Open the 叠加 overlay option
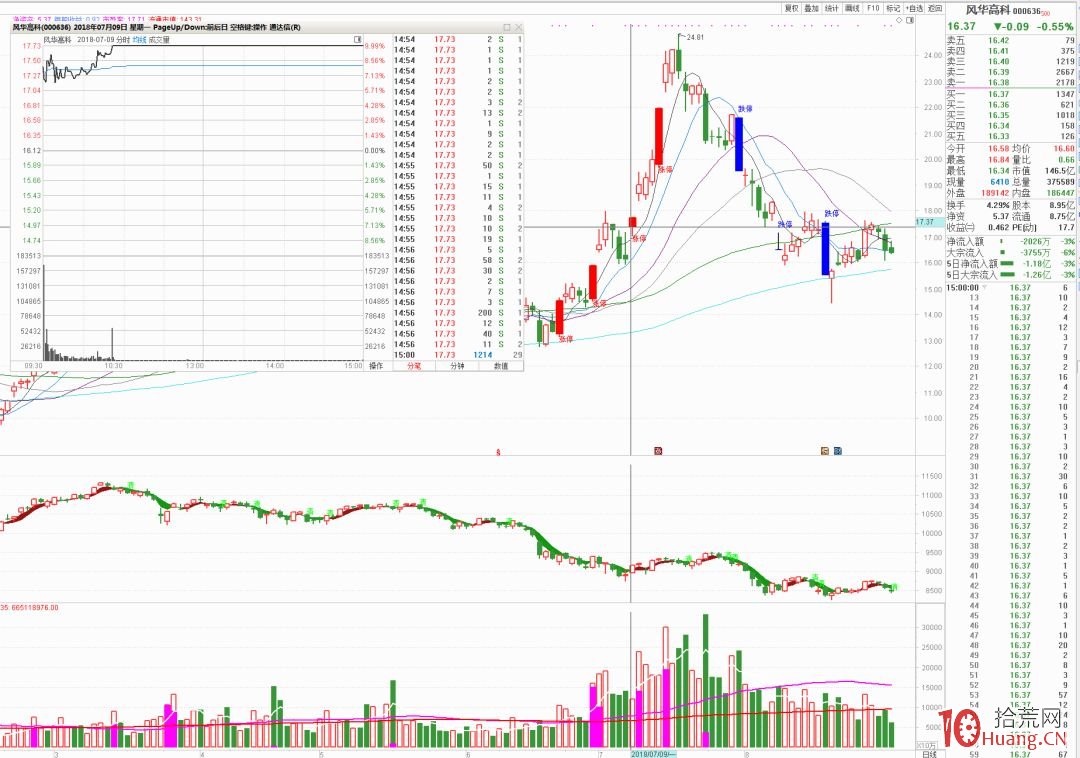The image size is (1080, 758). pyautogui.click(x=812, y=8)
